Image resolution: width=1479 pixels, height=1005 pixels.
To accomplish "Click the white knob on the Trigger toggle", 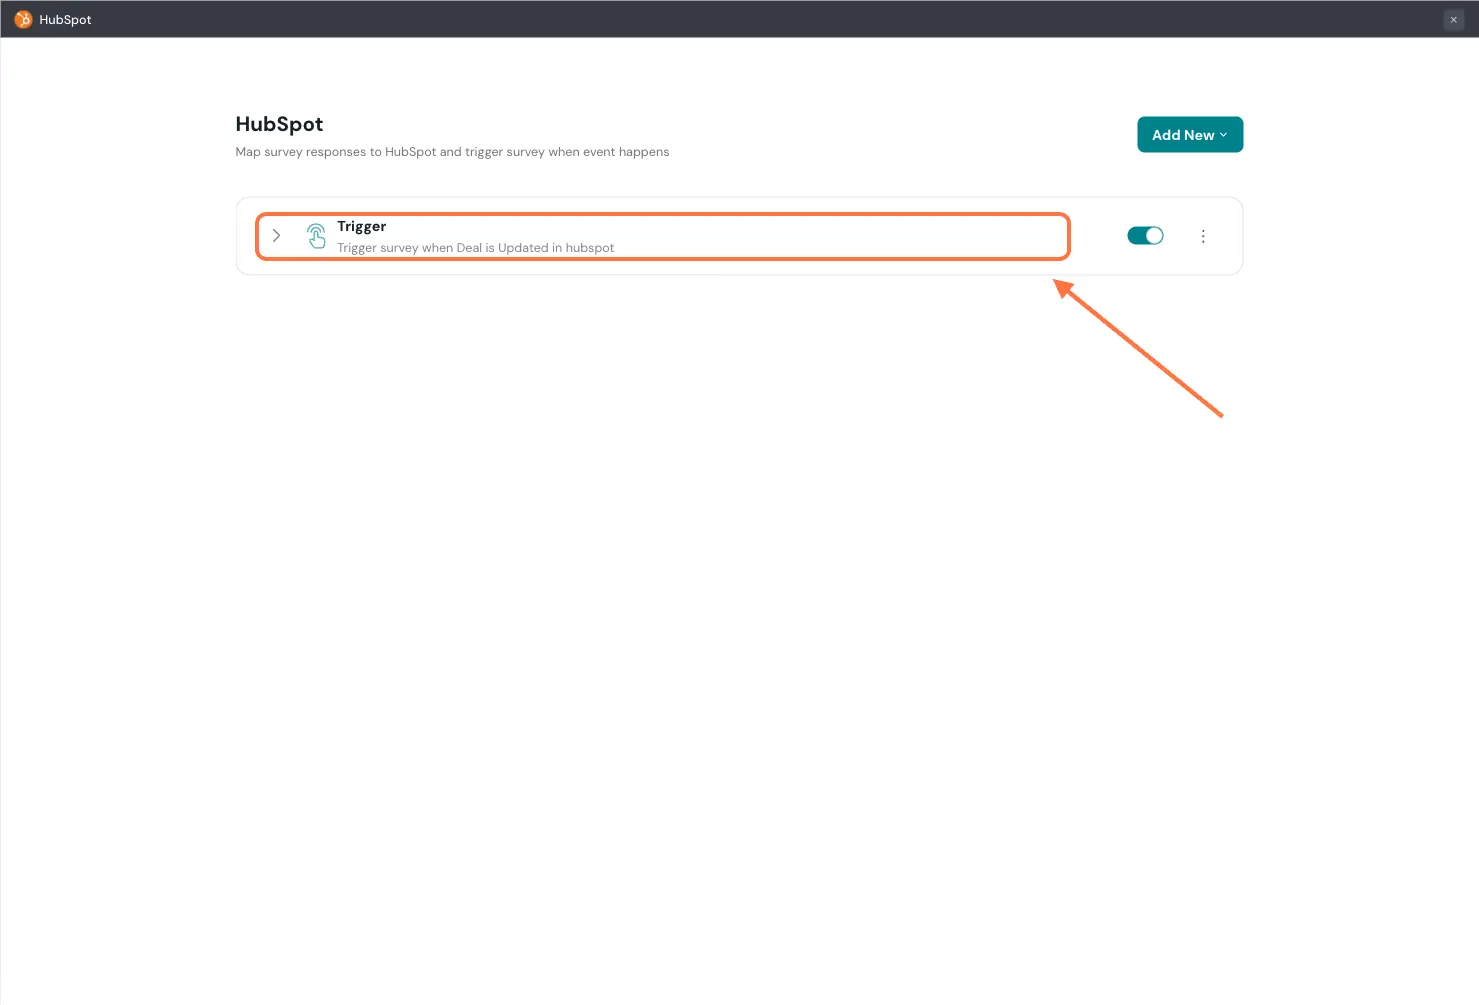I will [1154, 236].
